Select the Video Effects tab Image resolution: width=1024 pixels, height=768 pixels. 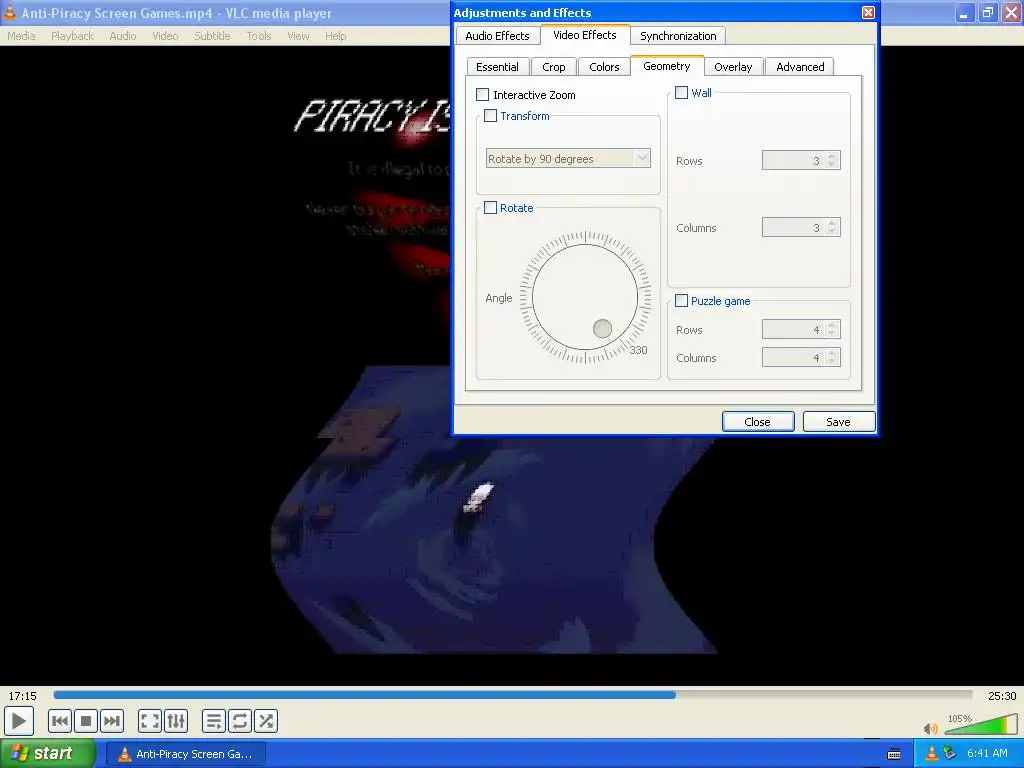(584, 35)
